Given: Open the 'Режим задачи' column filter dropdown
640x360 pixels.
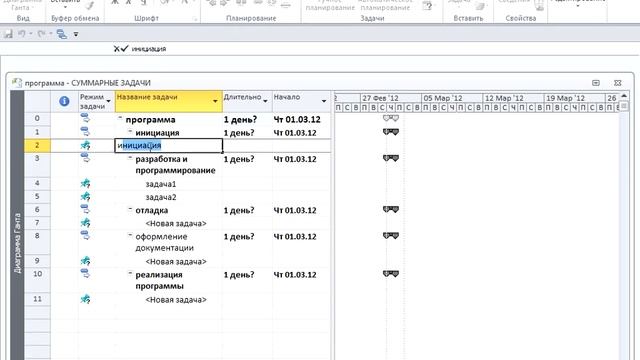Looking at the screenshot, I should tap(109, 101).
